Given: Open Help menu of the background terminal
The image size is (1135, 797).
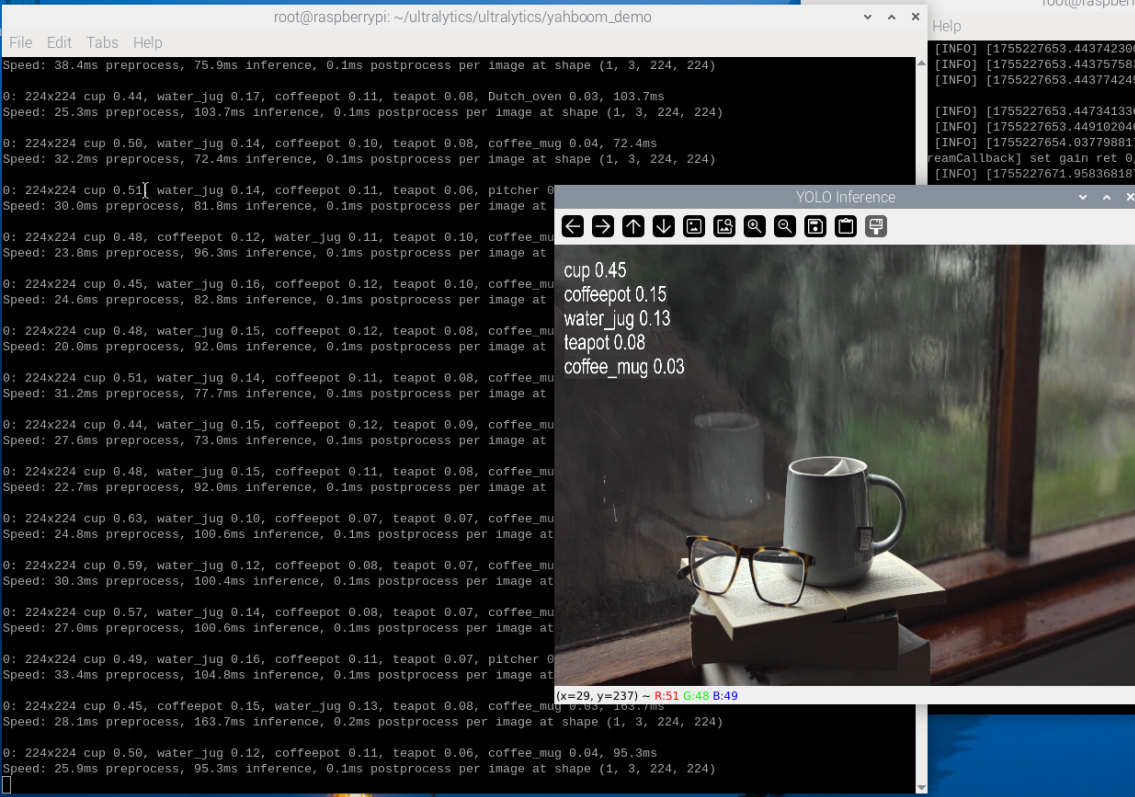Looking at the screenshot, I should pos(947,26).
